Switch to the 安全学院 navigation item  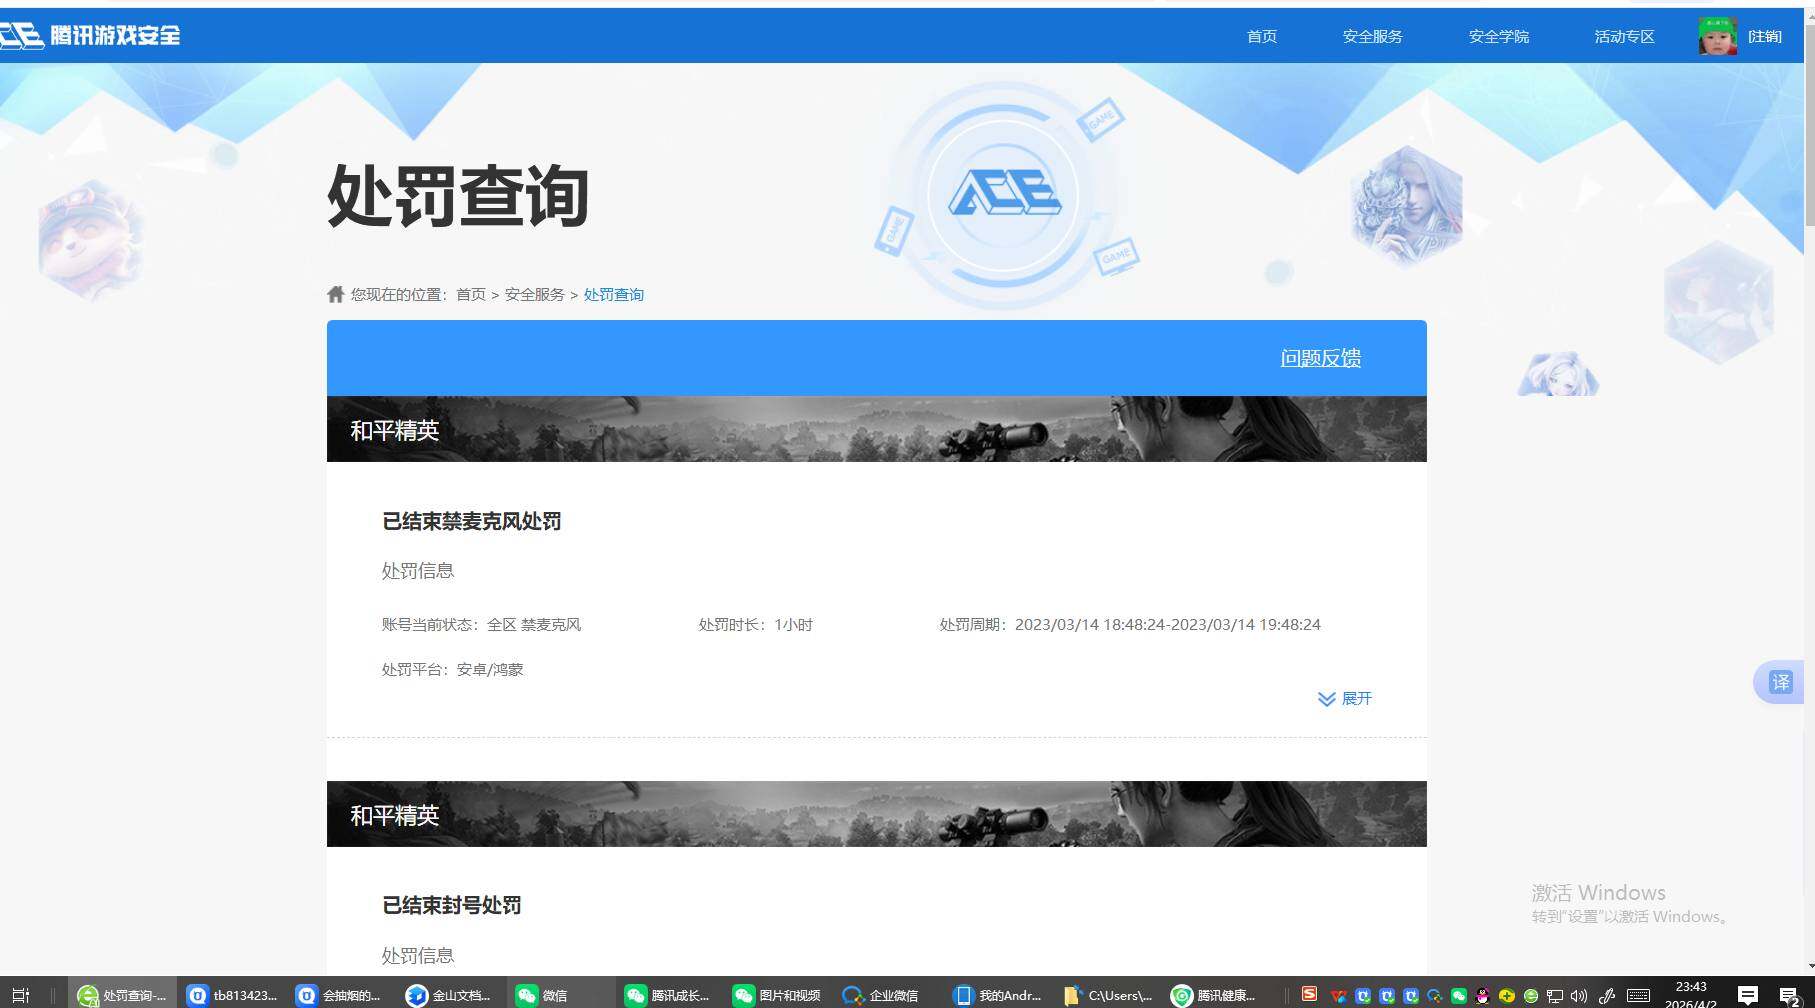tap(1498, 35)
